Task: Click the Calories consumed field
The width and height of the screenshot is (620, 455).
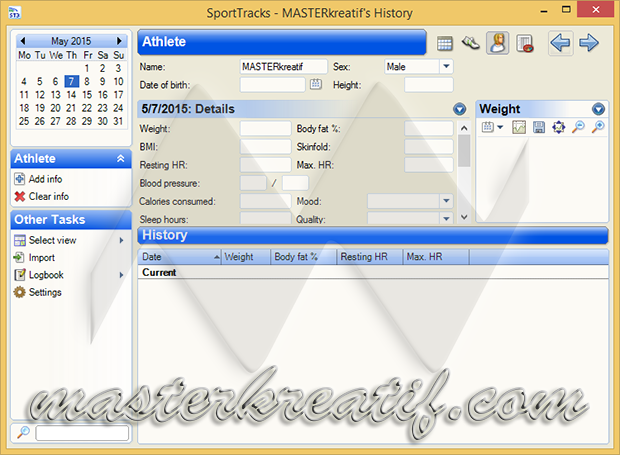Action: coord(266,201)
